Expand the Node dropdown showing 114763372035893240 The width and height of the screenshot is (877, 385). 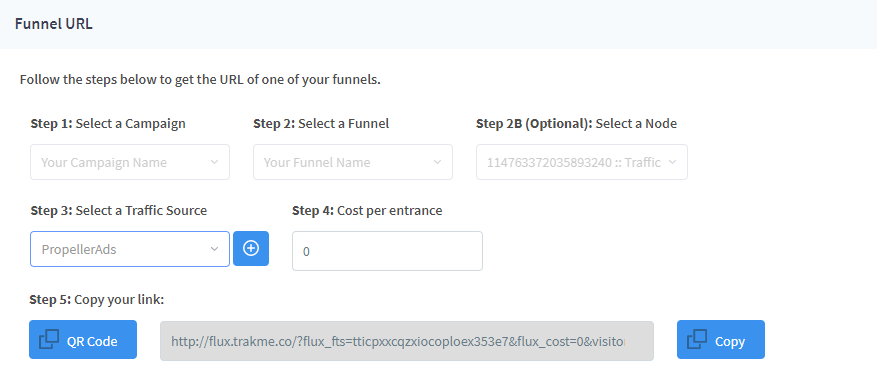point(582,162)
